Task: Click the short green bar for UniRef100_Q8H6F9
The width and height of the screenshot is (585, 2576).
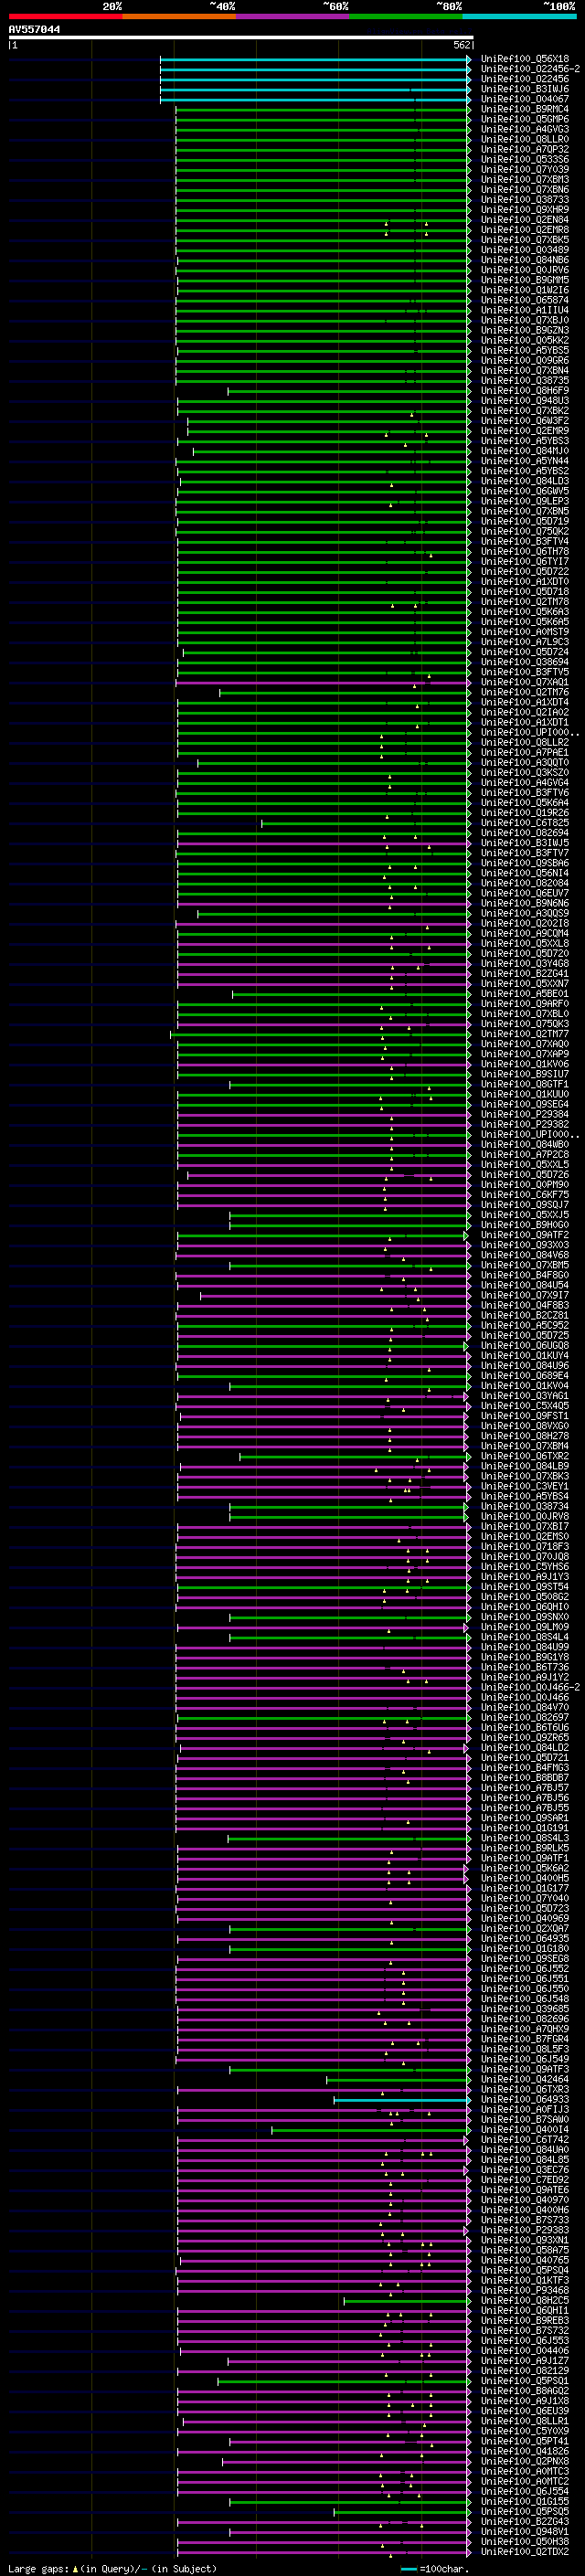Action: [349, 391]
